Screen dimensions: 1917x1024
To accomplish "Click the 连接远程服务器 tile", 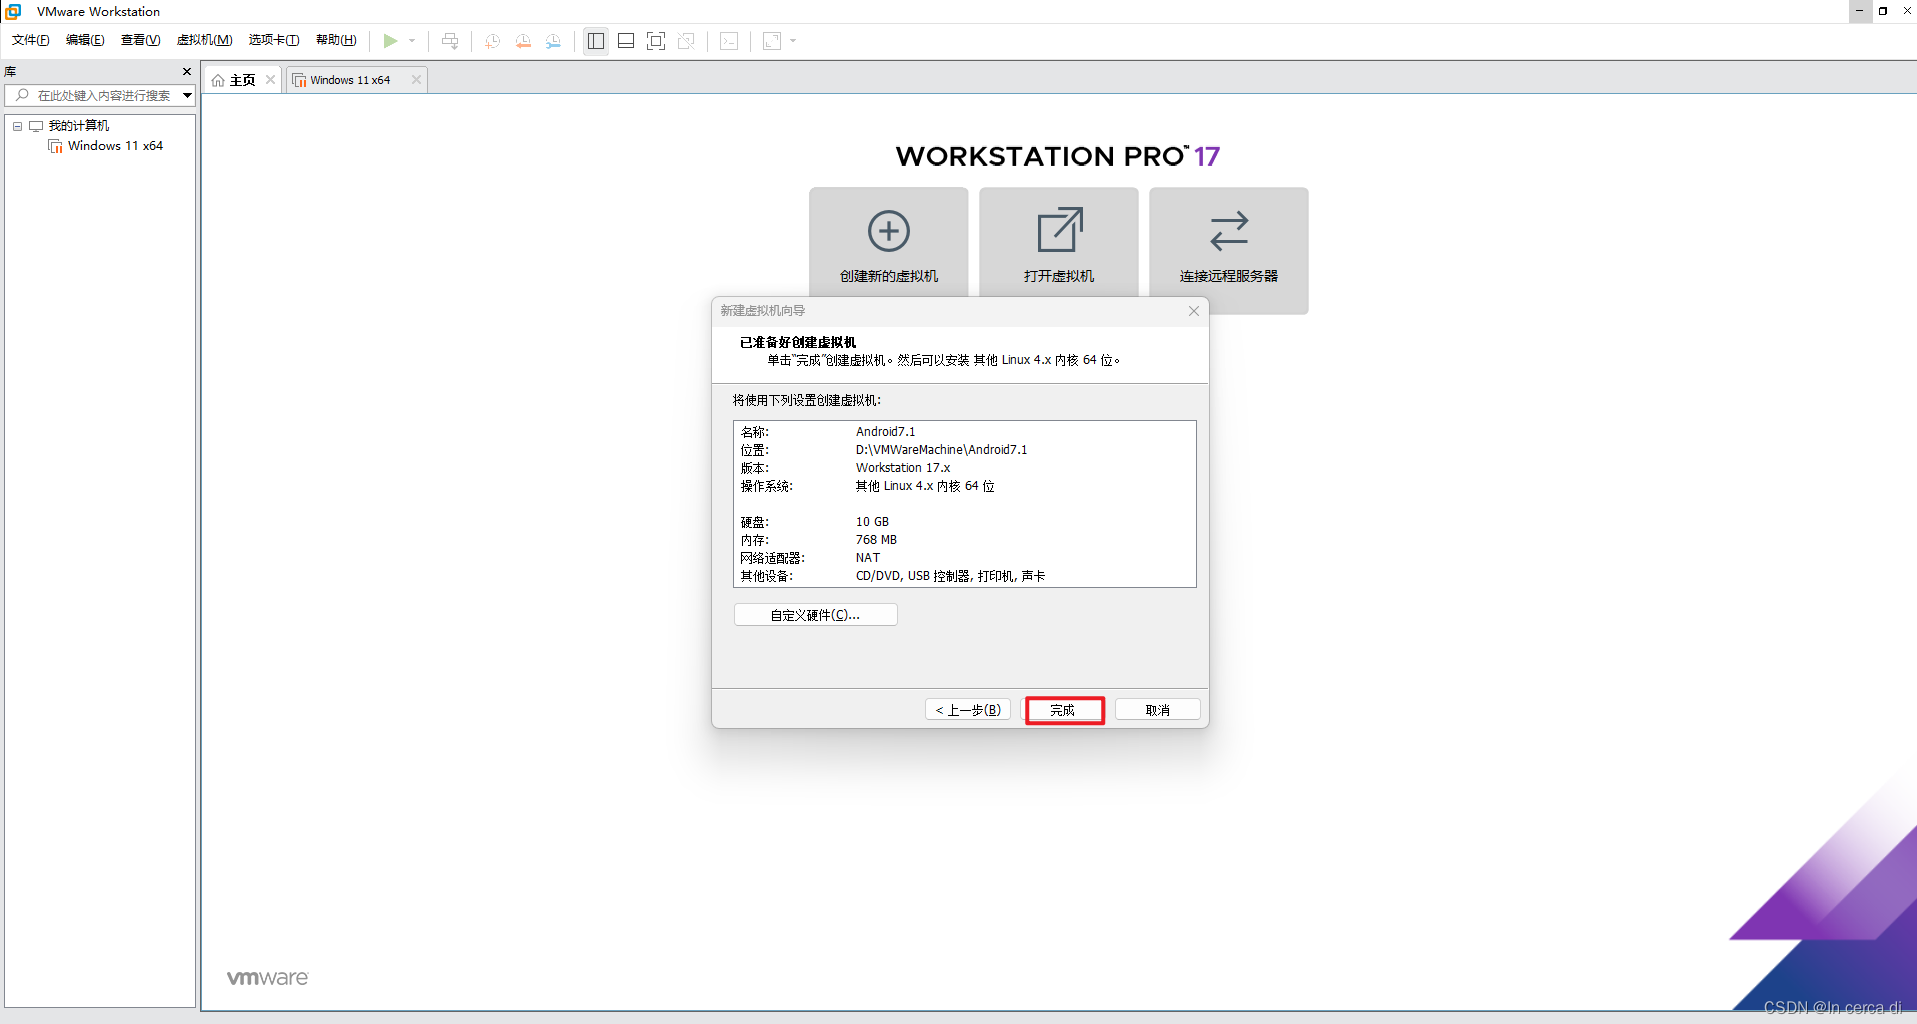I will click(1229, 250).
